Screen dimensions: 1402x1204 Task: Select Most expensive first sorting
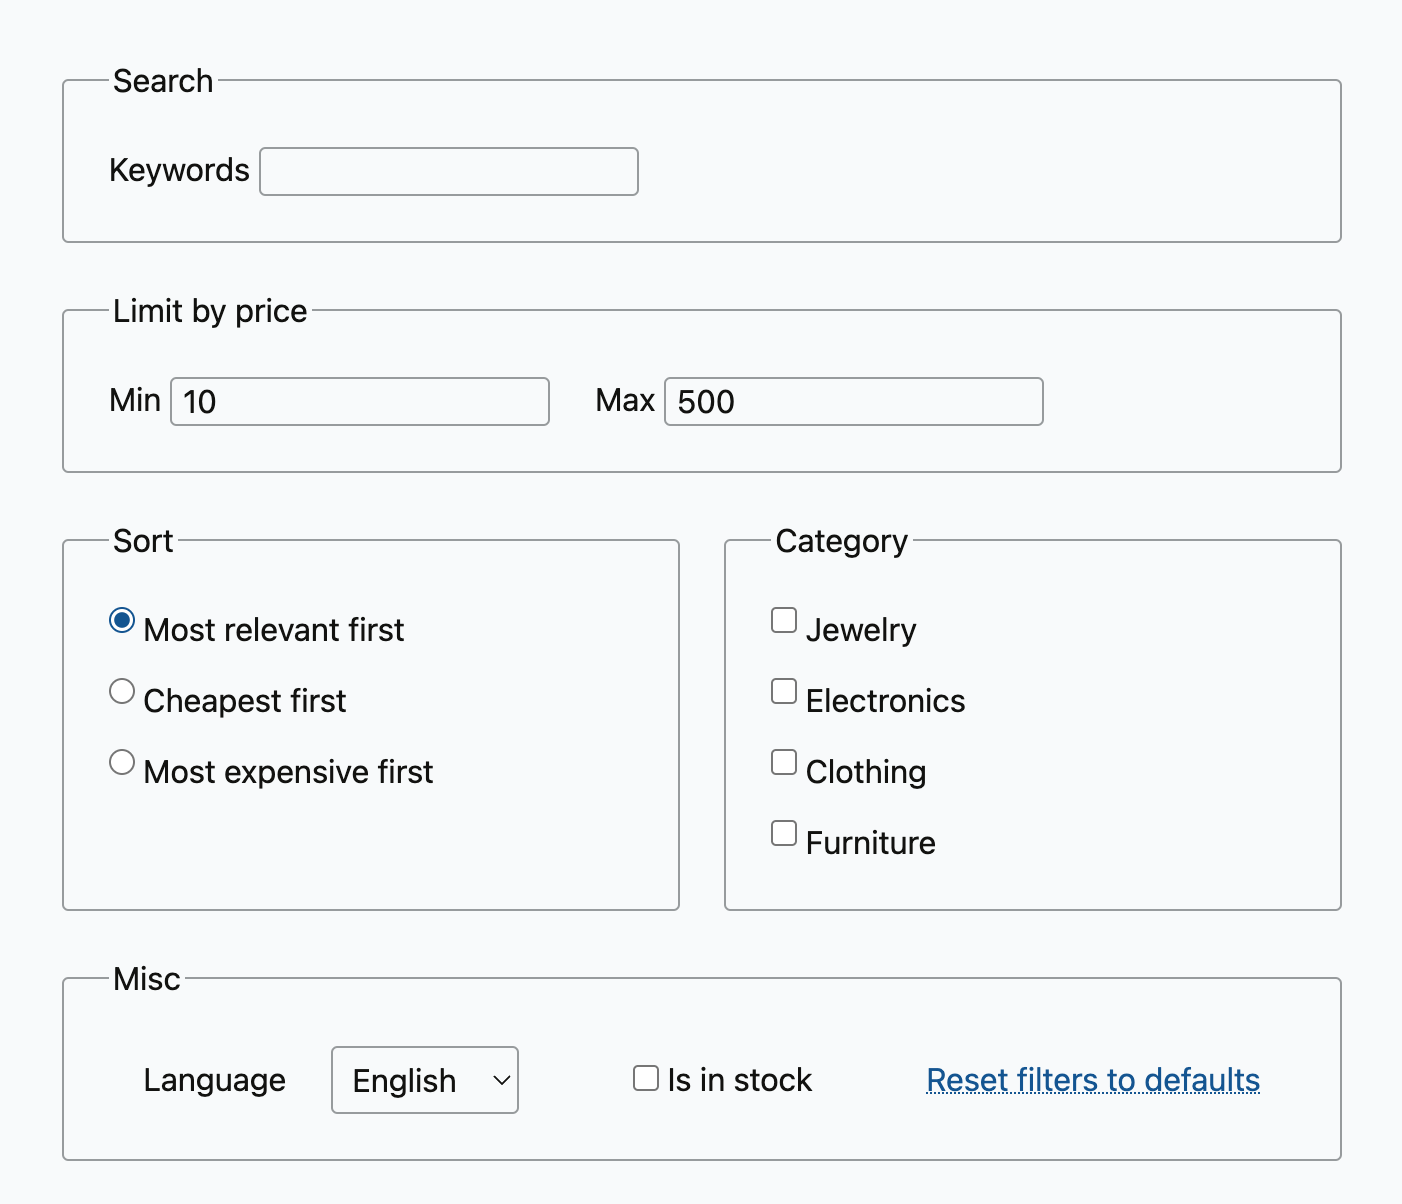click(x=122, y=763)
